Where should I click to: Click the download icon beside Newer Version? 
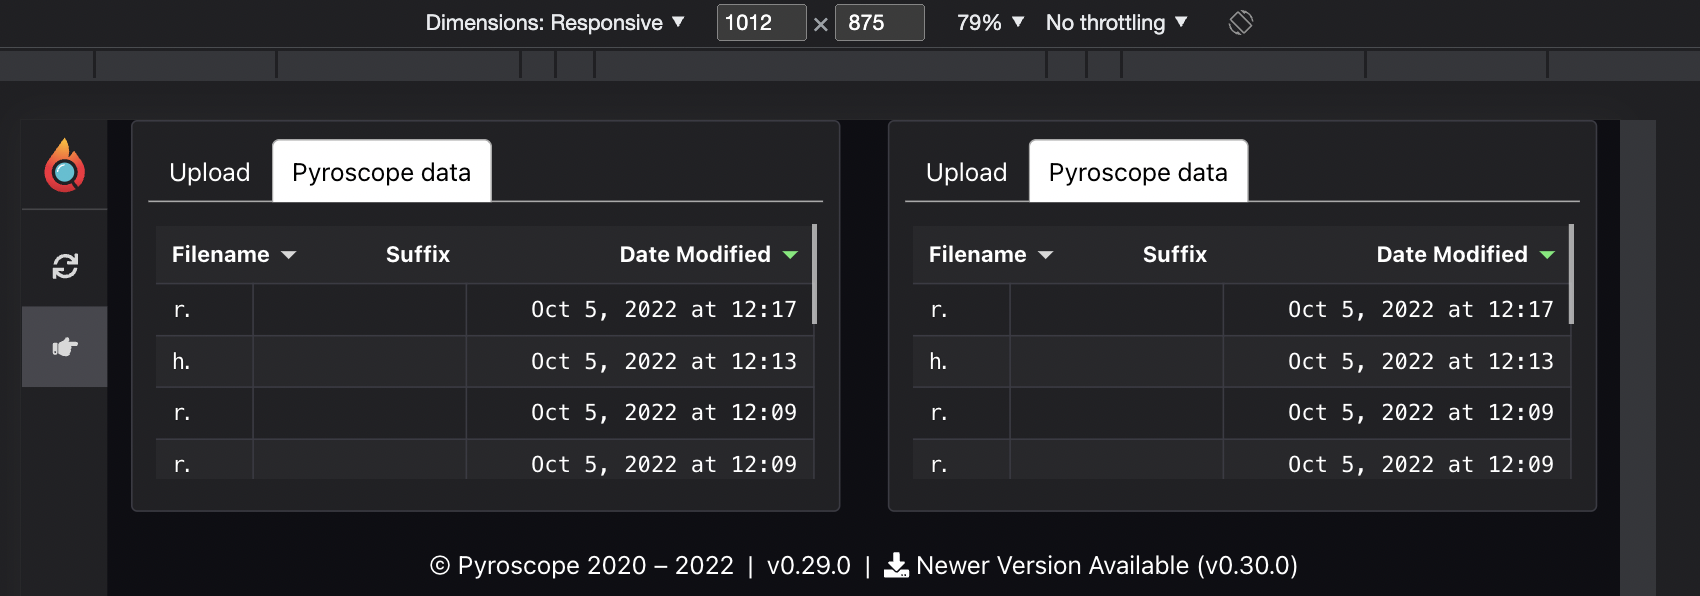(x=896, y=565)
